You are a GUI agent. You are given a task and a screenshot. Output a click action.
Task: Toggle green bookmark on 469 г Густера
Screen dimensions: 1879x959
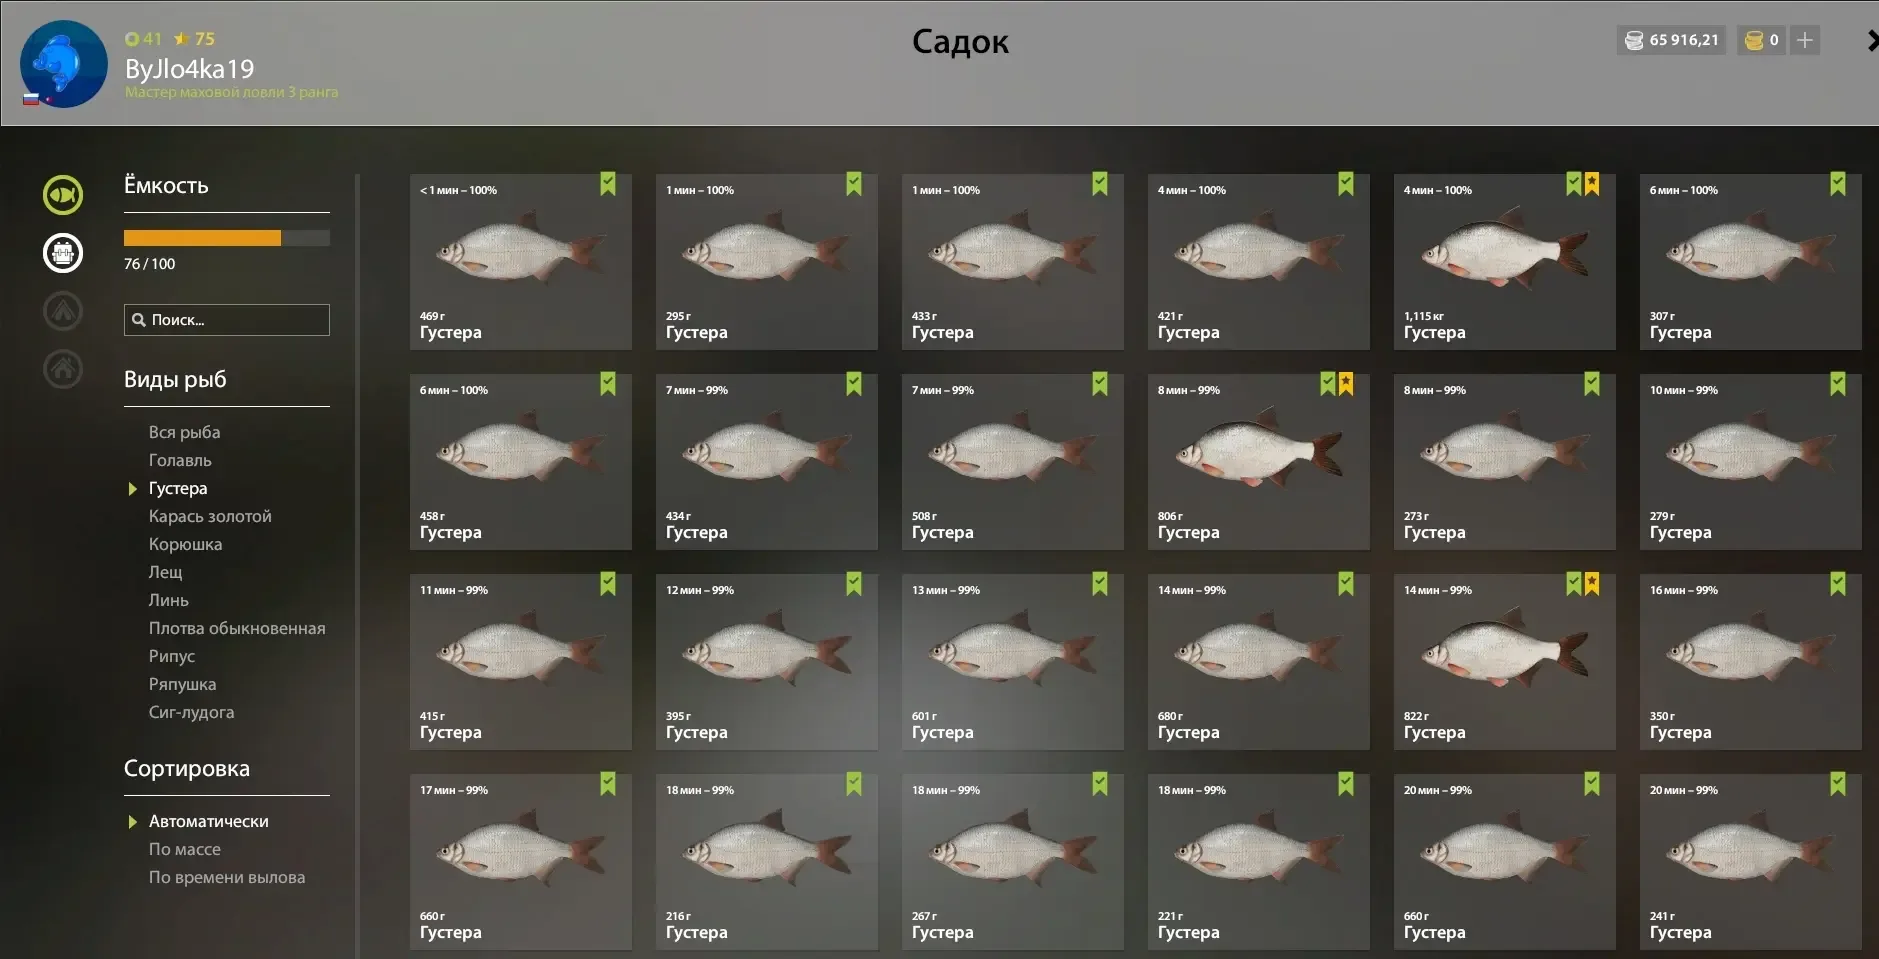coord(608,184)
